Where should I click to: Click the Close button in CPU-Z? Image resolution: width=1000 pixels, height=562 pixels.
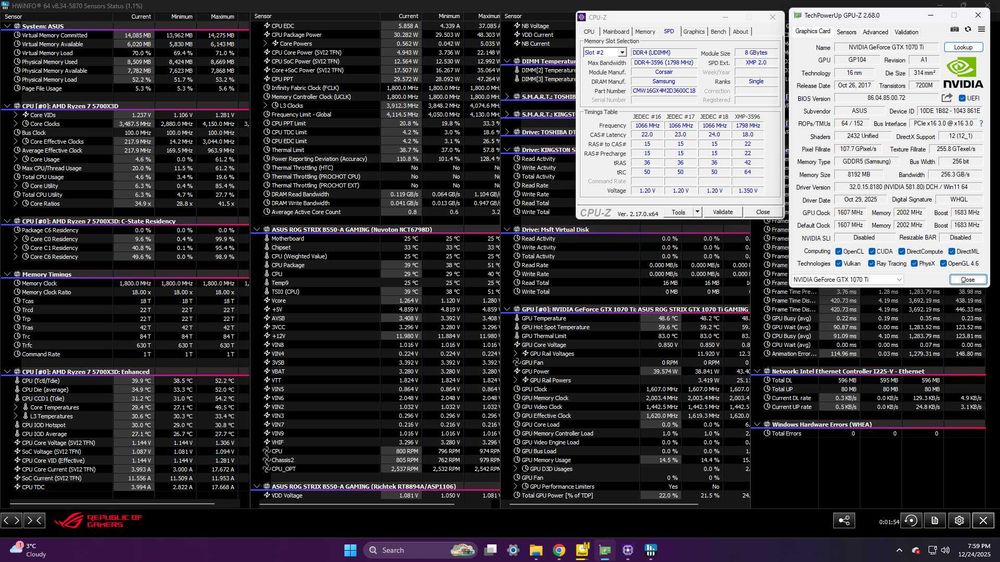[x=763, y=212]
